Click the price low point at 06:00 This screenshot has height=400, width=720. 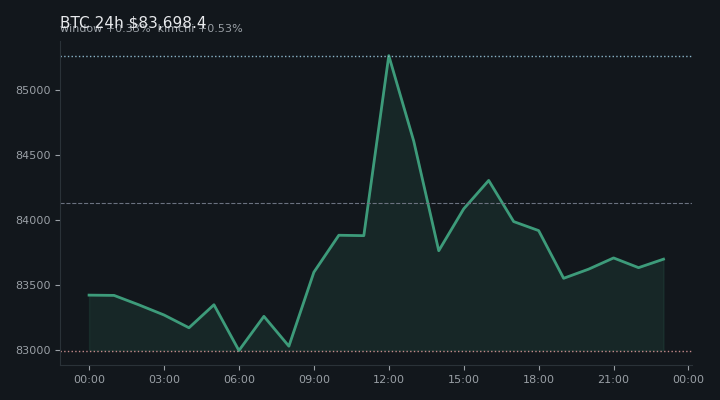click(239, 350)
